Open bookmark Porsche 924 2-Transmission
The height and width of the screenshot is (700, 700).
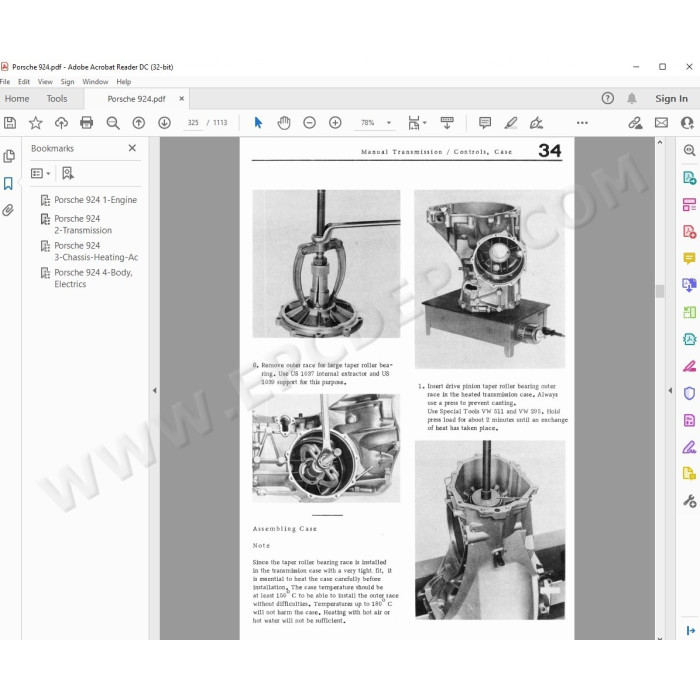83,225
